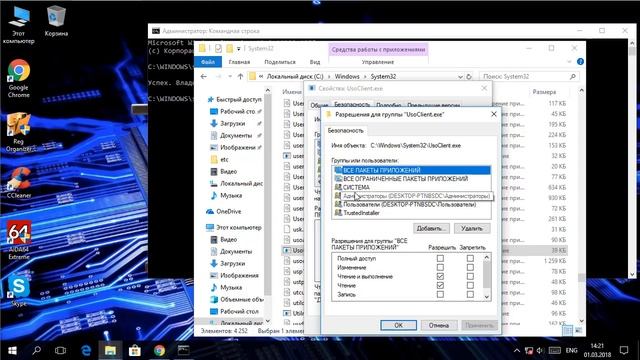This screenshot has height=360, width=640.
Task: Open the Windows Start menu
Action: tap(12, 350)
